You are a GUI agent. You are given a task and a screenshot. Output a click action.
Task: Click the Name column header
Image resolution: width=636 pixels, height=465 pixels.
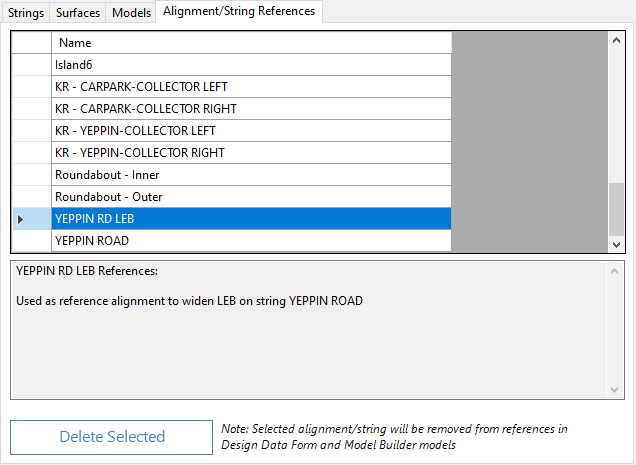click(250, 43)
